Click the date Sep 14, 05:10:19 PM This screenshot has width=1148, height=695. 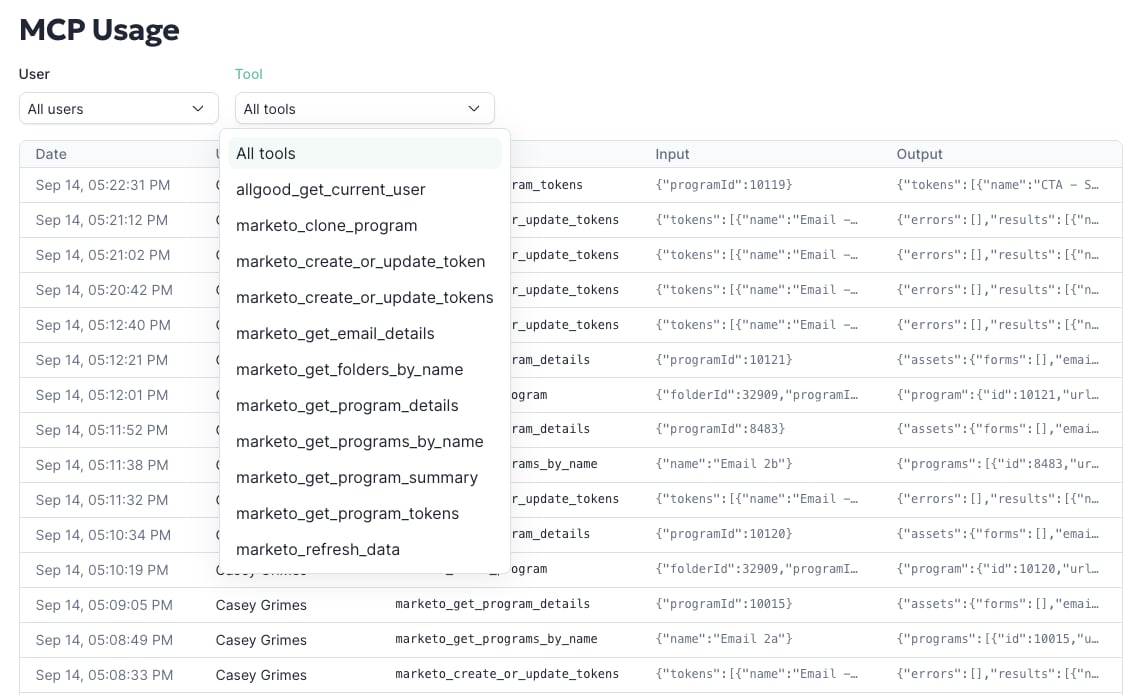tap(102, 570)
